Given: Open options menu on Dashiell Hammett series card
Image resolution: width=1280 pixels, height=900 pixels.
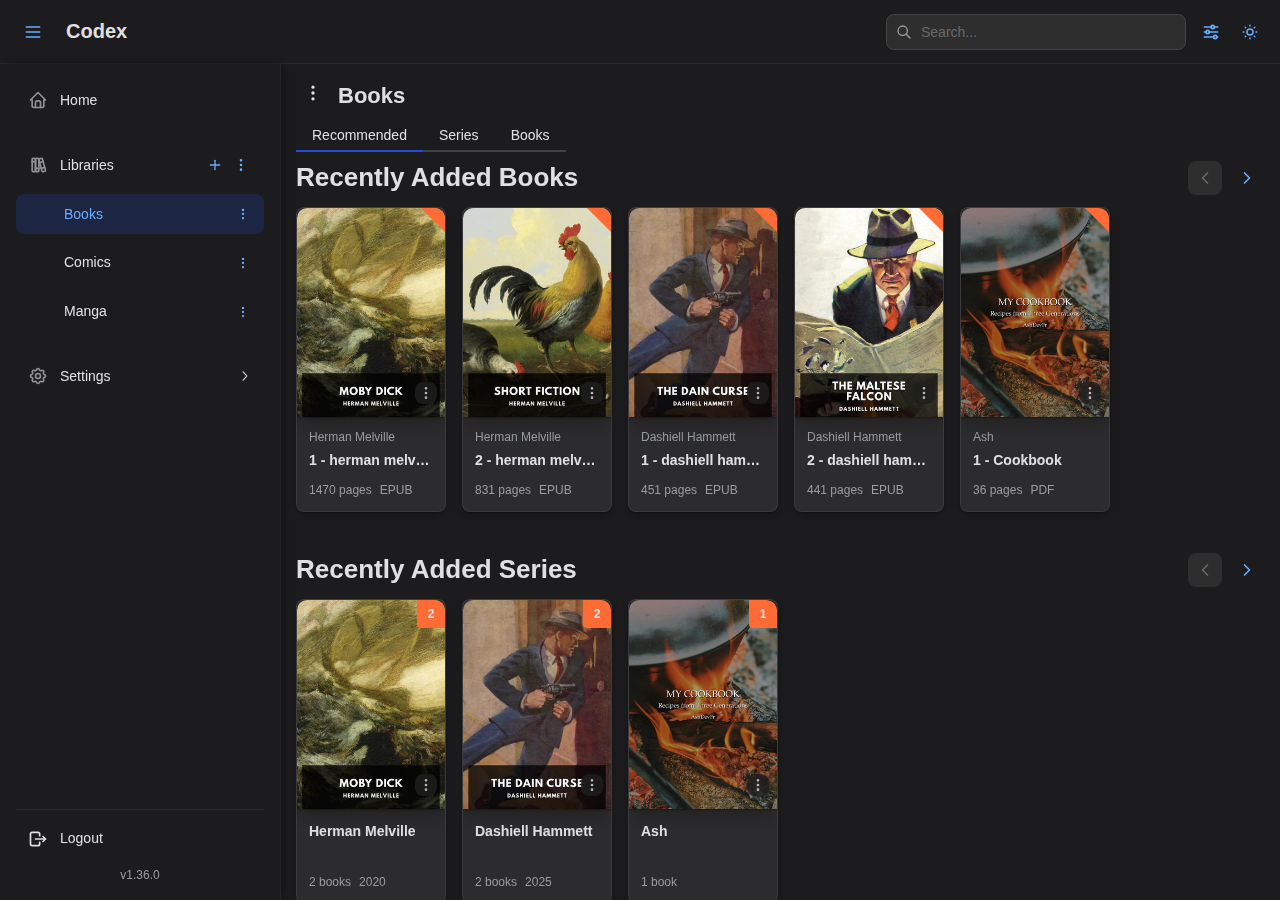Looking at the screenshot, I should pyautogui.click(x=592, y=785).
